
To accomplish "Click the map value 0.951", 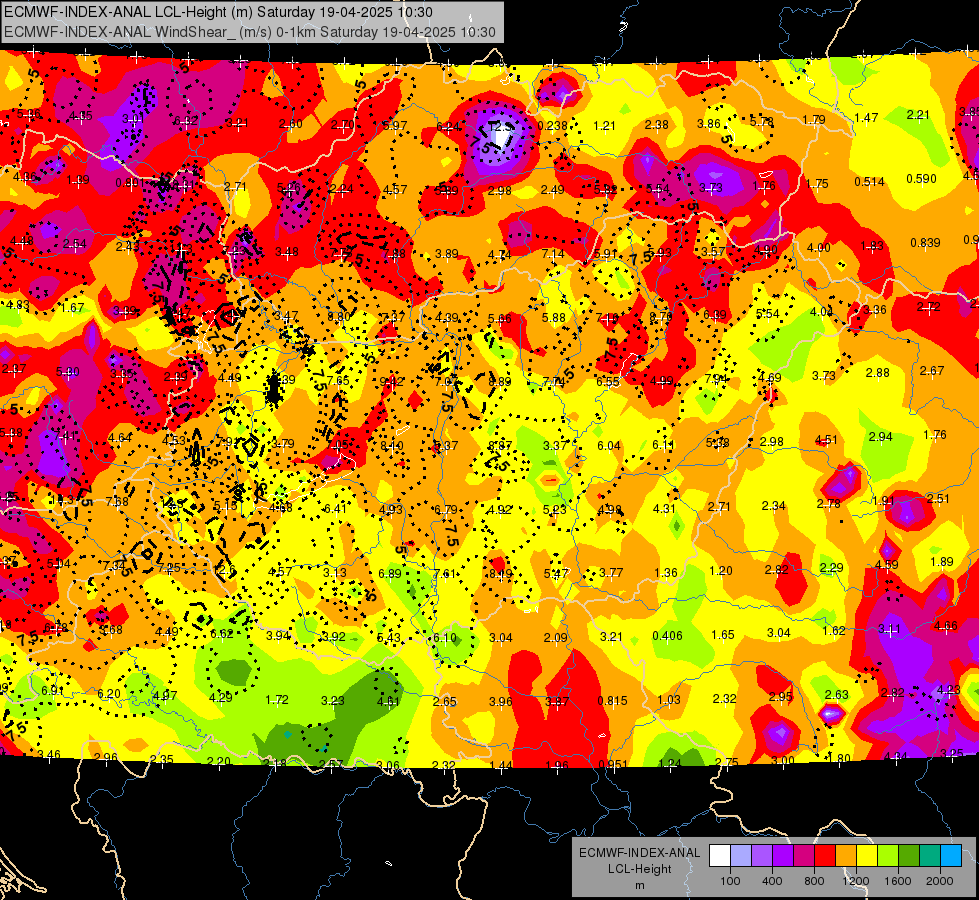I will [612, 765].
